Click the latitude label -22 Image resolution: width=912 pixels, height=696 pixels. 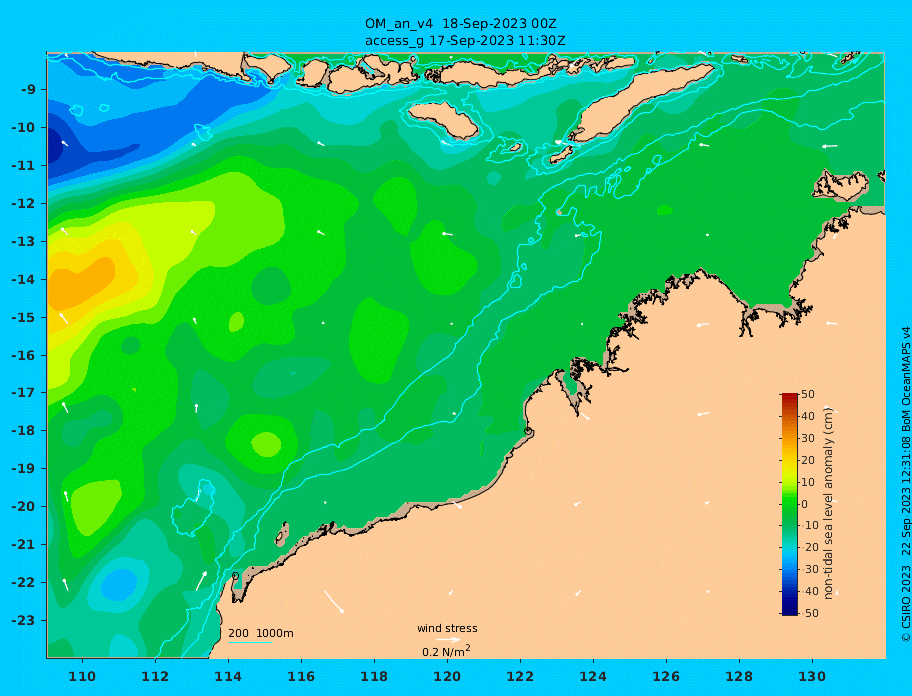coord(23,583)
